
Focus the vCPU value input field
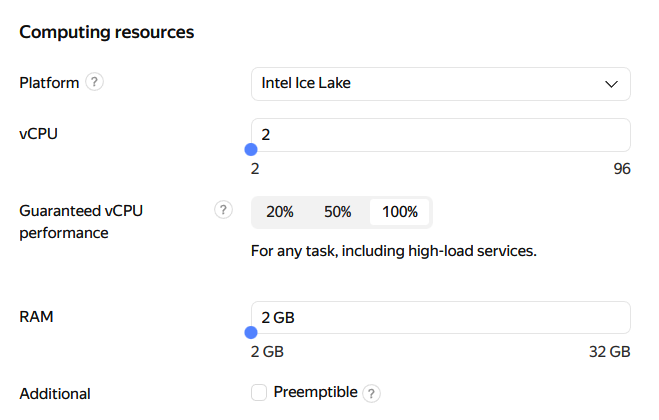440,134
